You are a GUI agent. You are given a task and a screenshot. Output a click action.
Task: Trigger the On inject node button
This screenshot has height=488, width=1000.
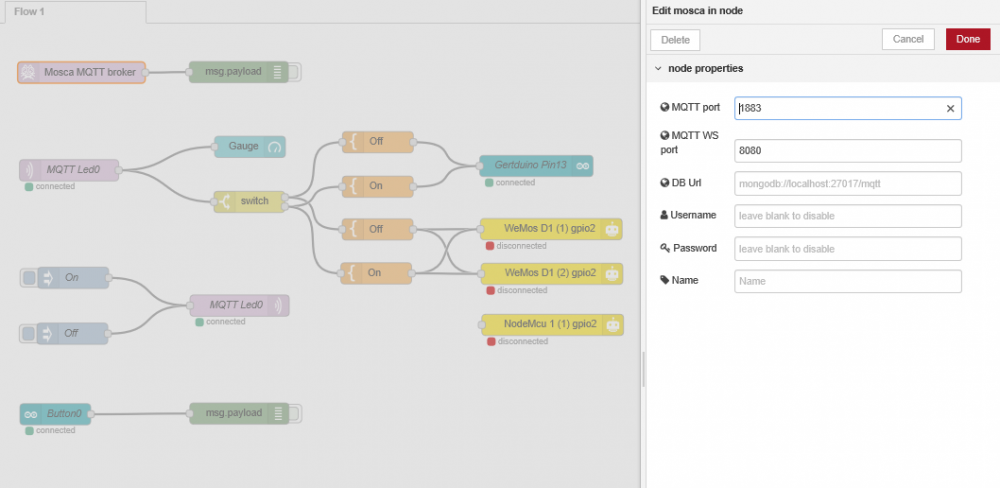point(28,277)
